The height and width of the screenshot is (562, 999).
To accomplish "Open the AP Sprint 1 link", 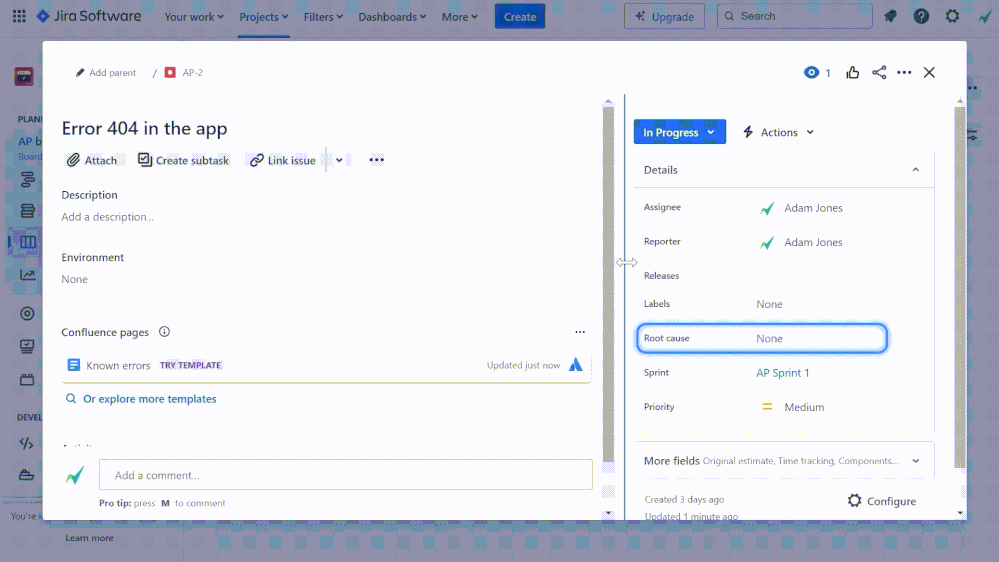I will point(782,373).
